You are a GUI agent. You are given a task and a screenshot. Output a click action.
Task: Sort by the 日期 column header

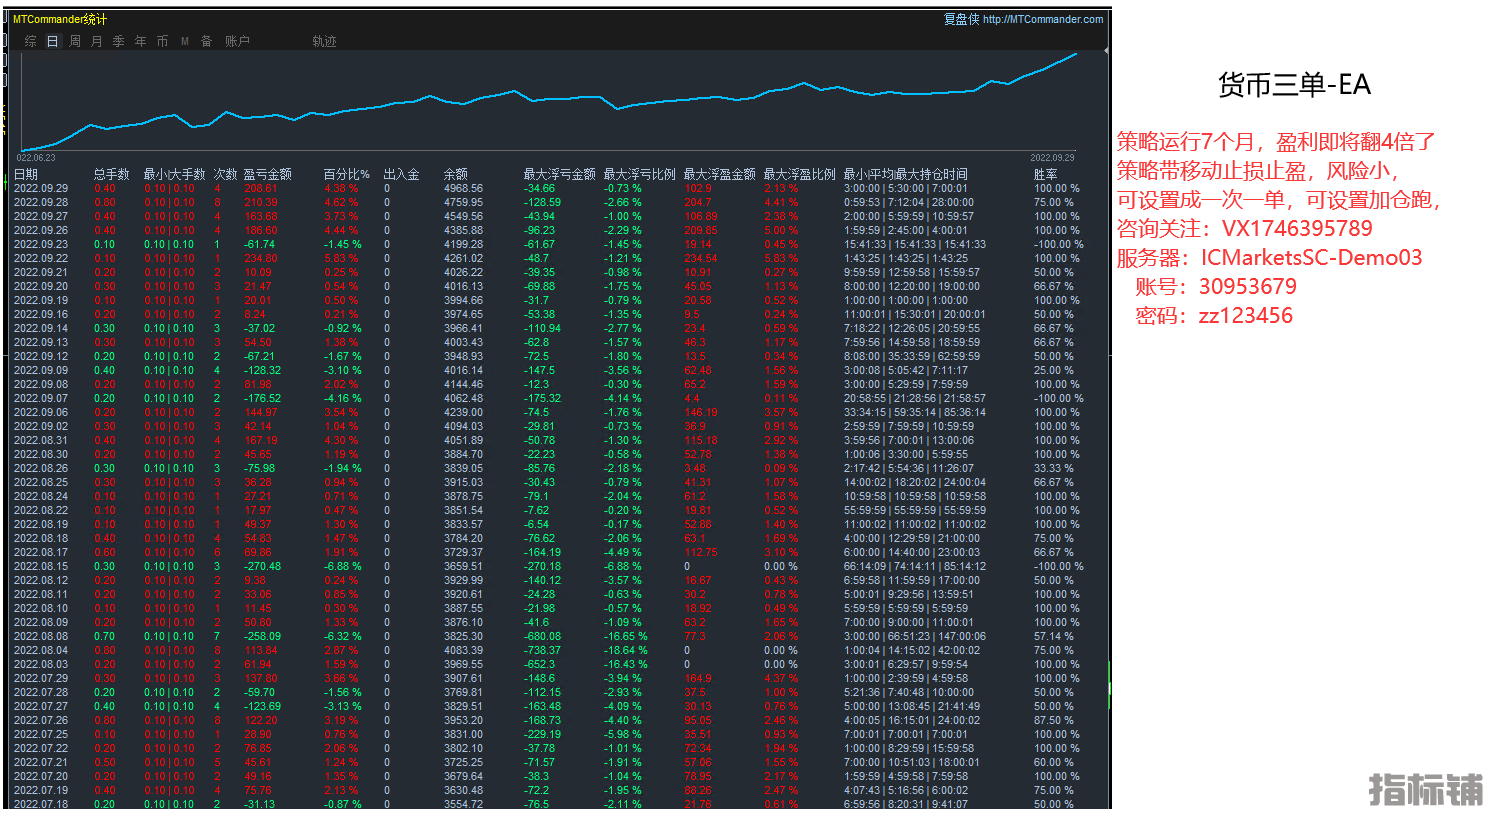[x=26, y=174]
